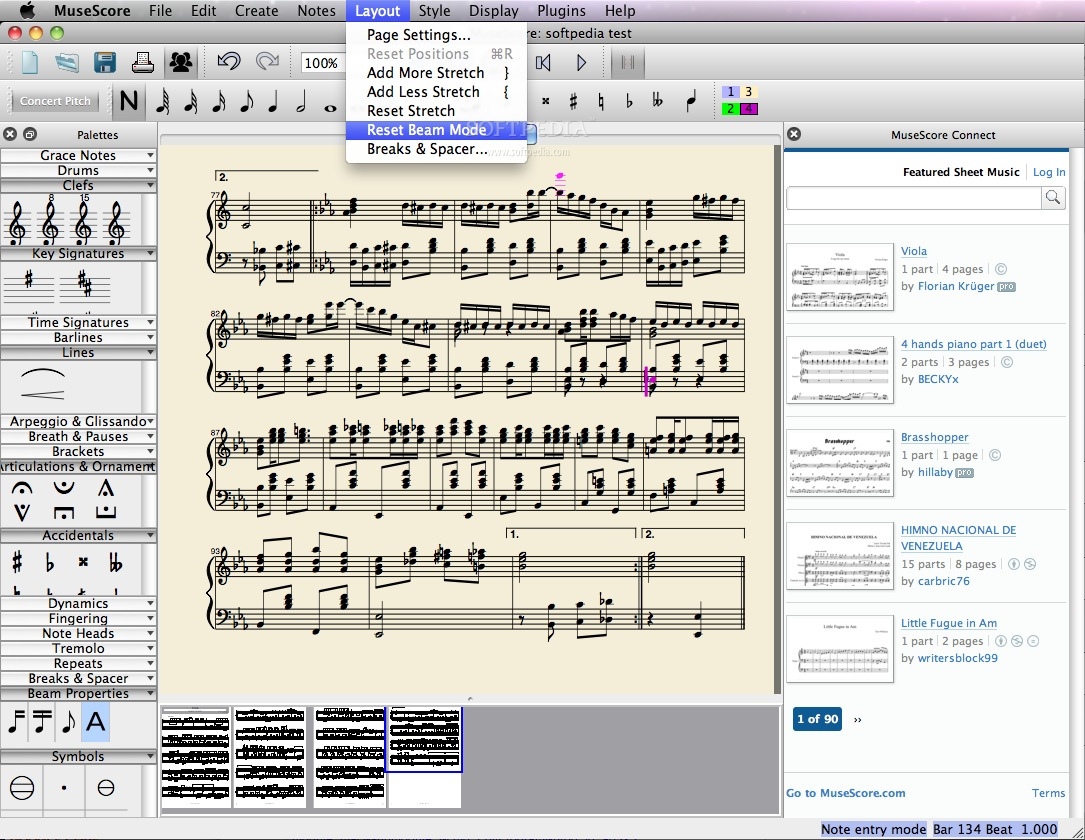Select the whole note duration
This screenshot has height=840, width=1085.
[x=331, y=103]
